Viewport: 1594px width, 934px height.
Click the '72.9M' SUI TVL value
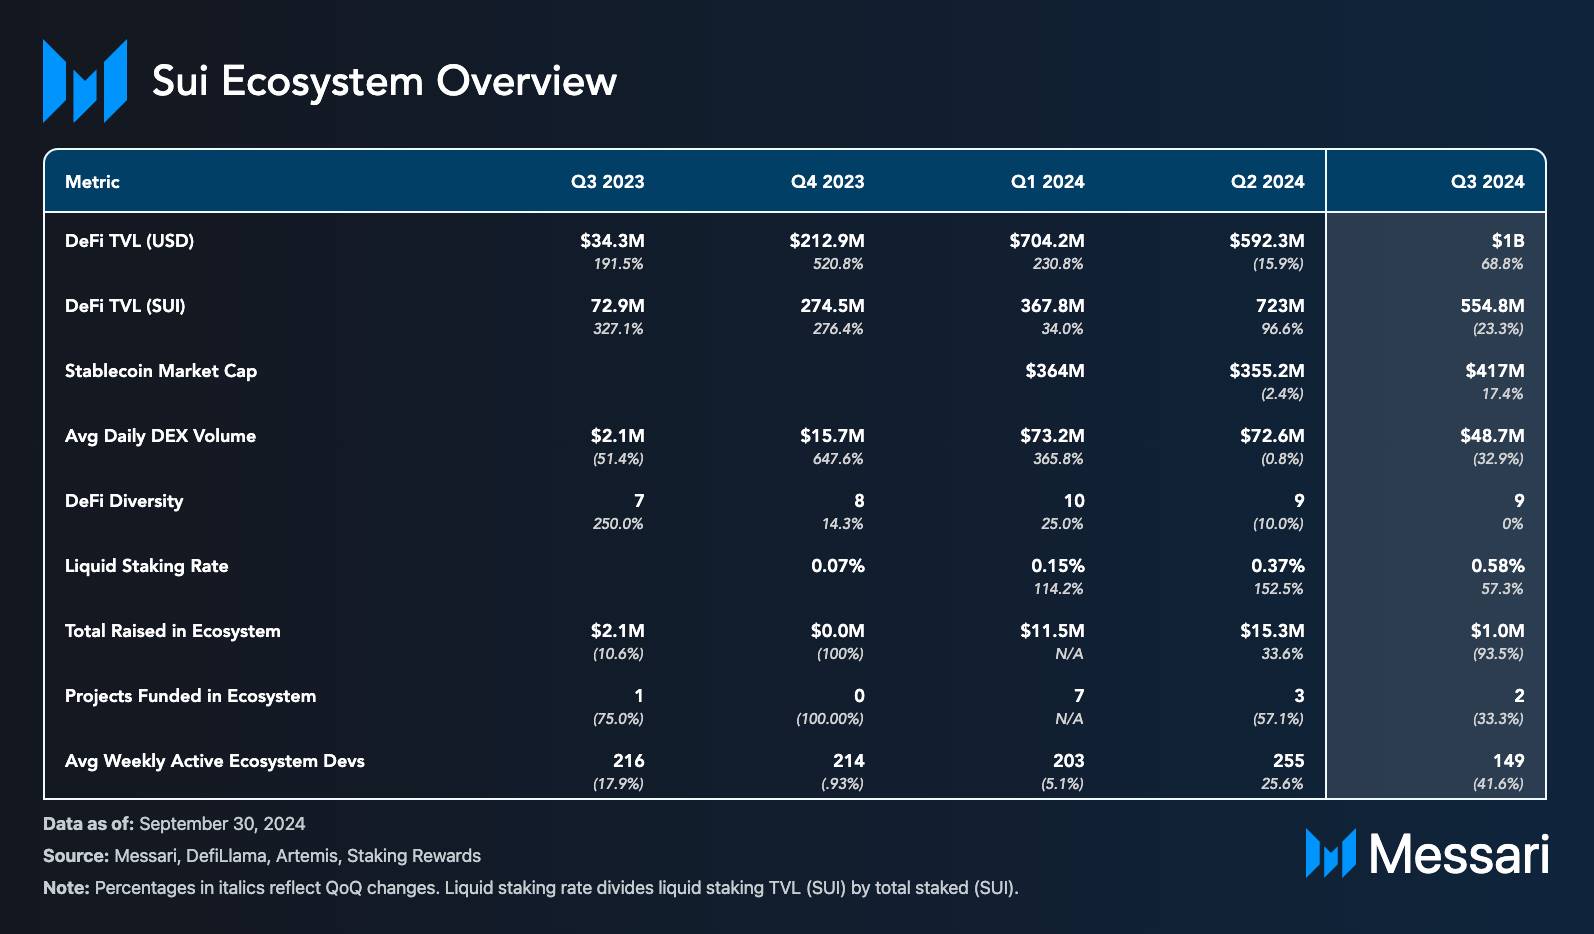pyautogui.click(x=617, y=306)
